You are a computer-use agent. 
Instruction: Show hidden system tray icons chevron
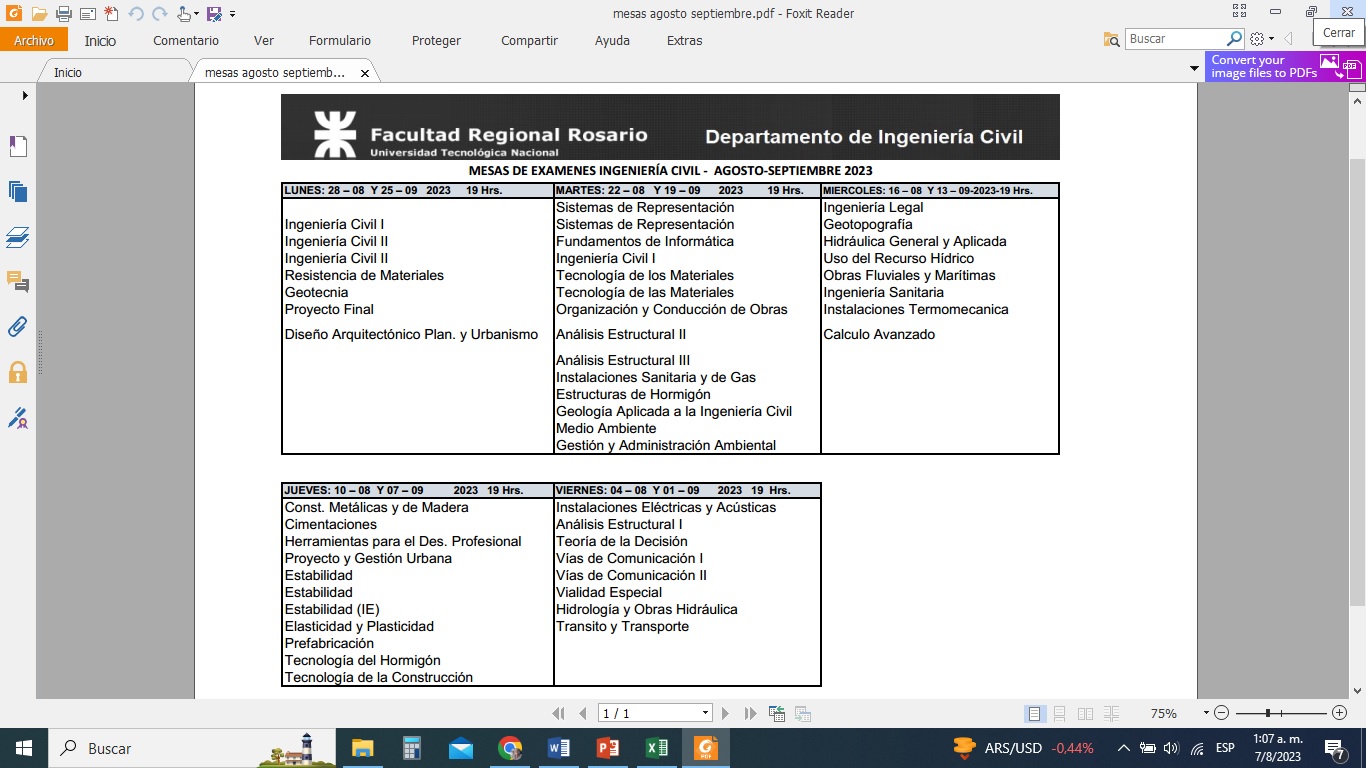pyautogui.click(x=1123, y=748)
